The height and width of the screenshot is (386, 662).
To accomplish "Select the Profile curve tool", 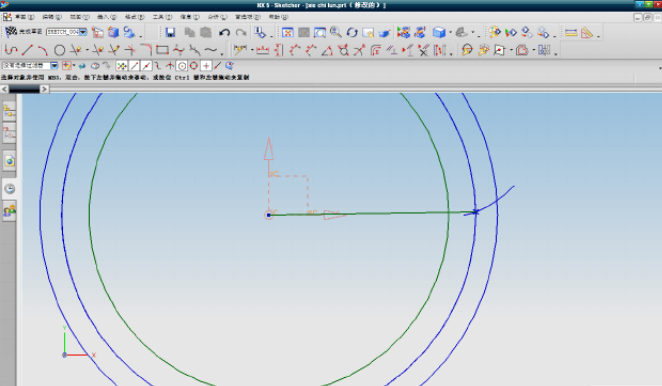I will click(x=11, y=50).
